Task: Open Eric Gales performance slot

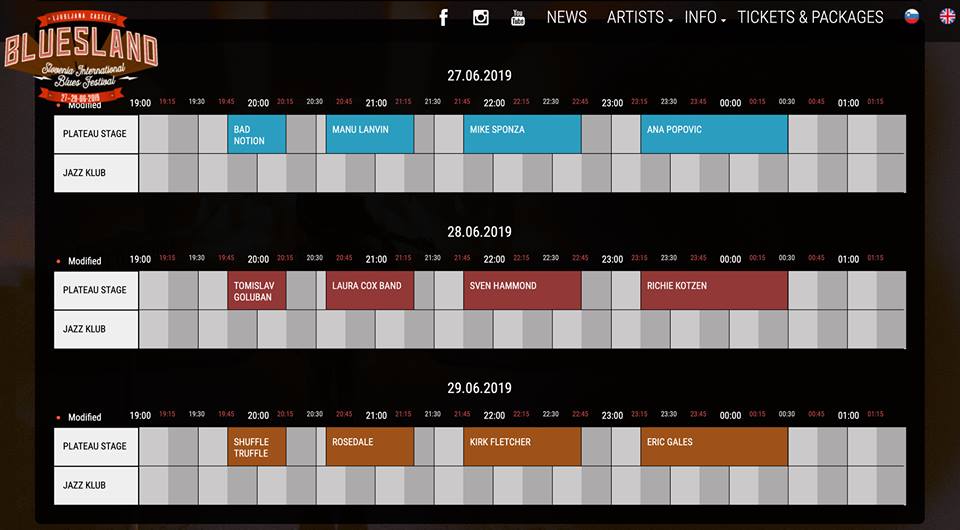Action: click(714, 446)
